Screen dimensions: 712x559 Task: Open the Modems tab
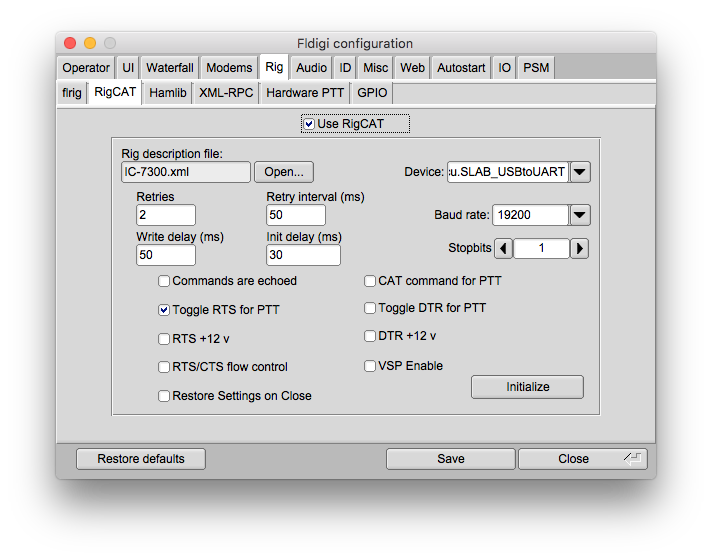pos(229,68)
